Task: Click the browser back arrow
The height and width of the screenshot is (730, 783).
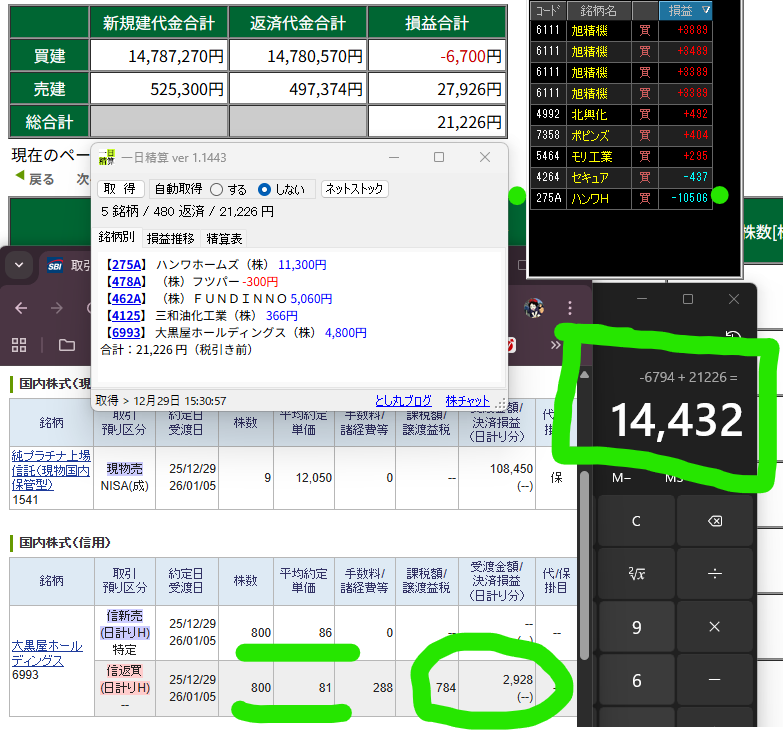Action: click(20, 308)
